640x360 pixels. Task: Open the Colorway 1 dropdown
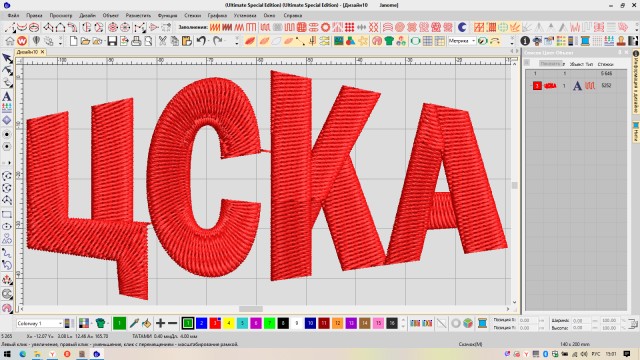(x=39, y=323)
